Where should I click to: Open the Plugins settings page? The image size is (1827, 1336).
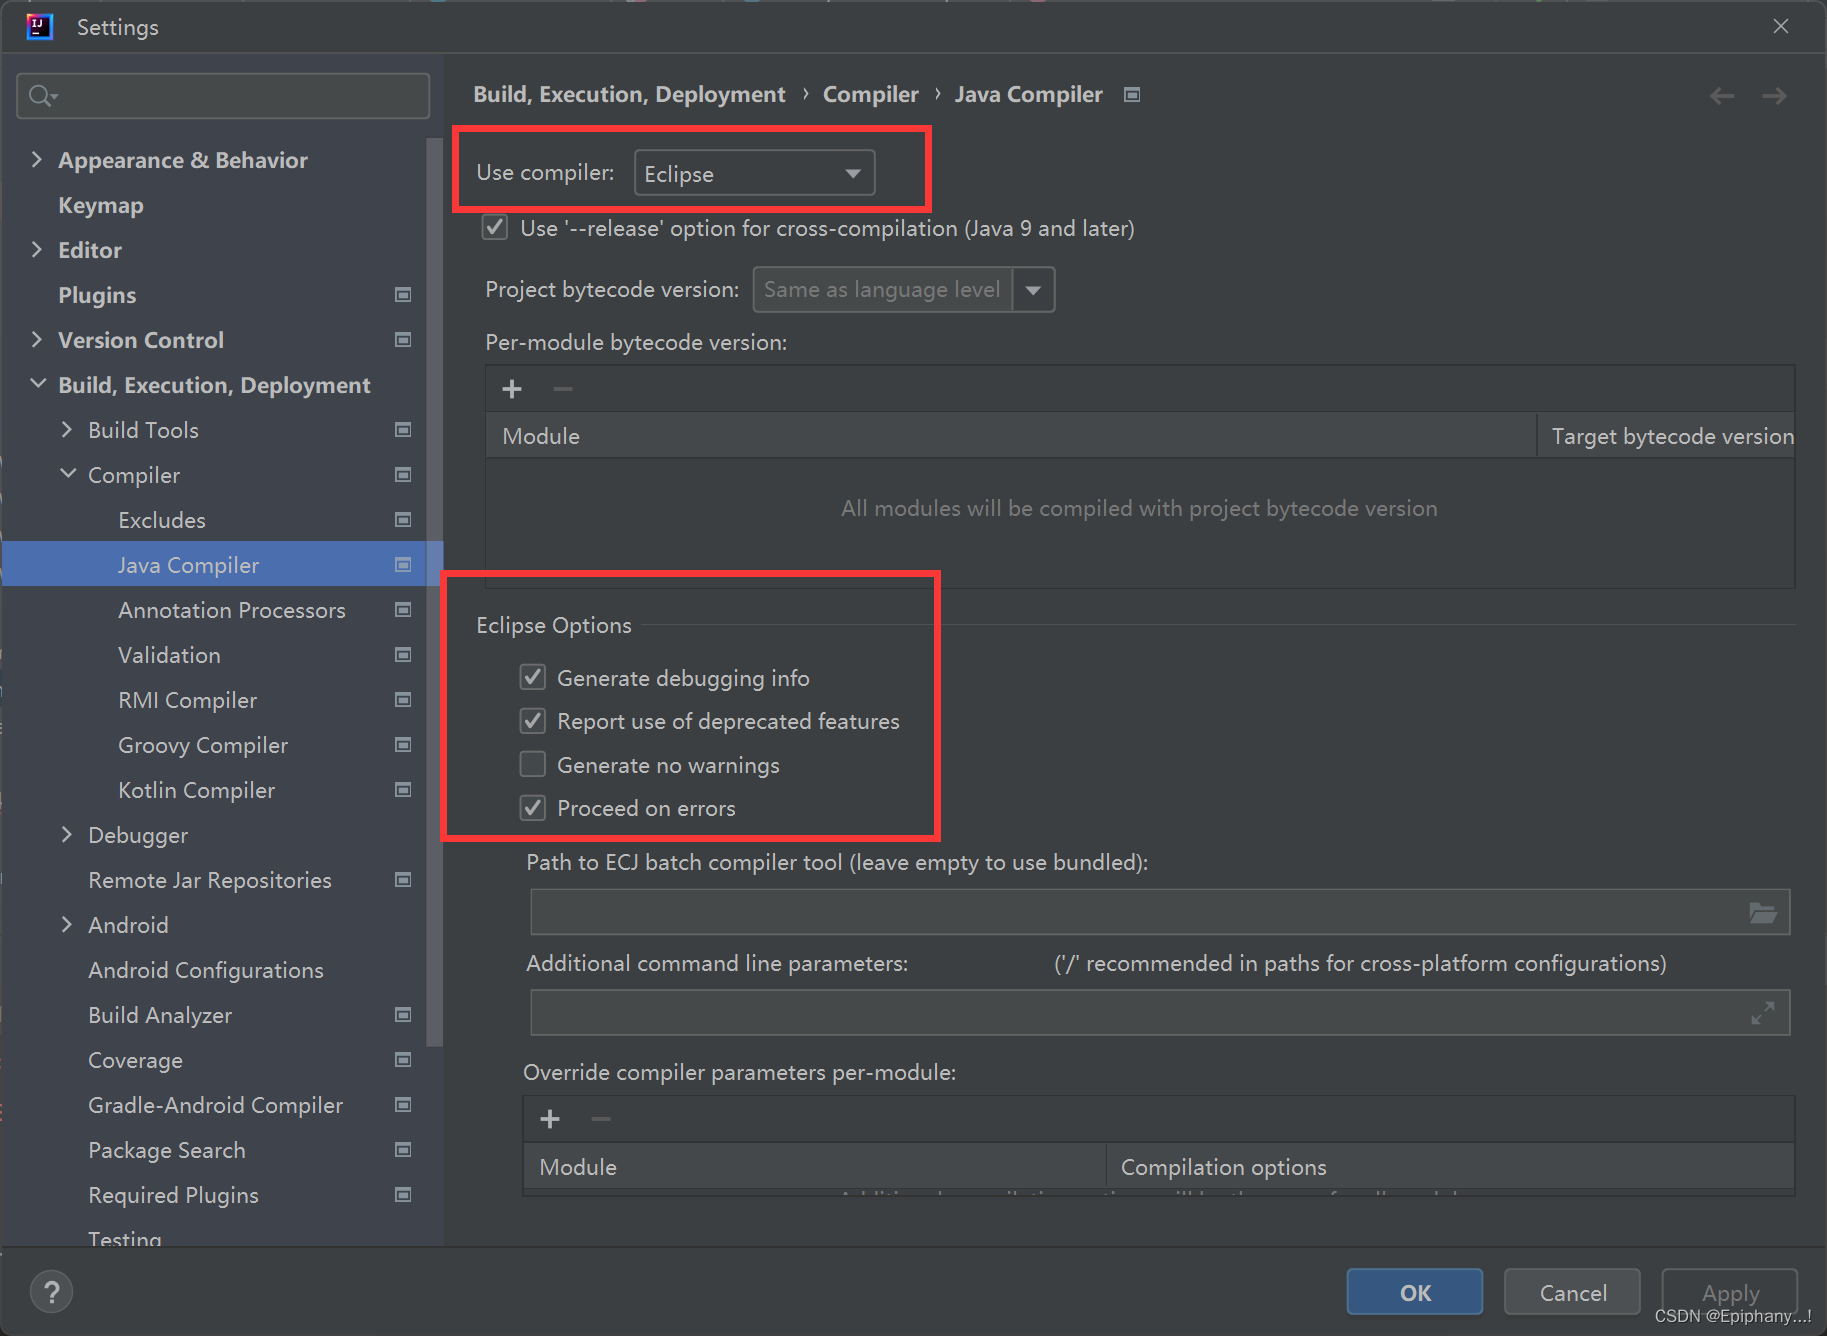tap(97, 295)
